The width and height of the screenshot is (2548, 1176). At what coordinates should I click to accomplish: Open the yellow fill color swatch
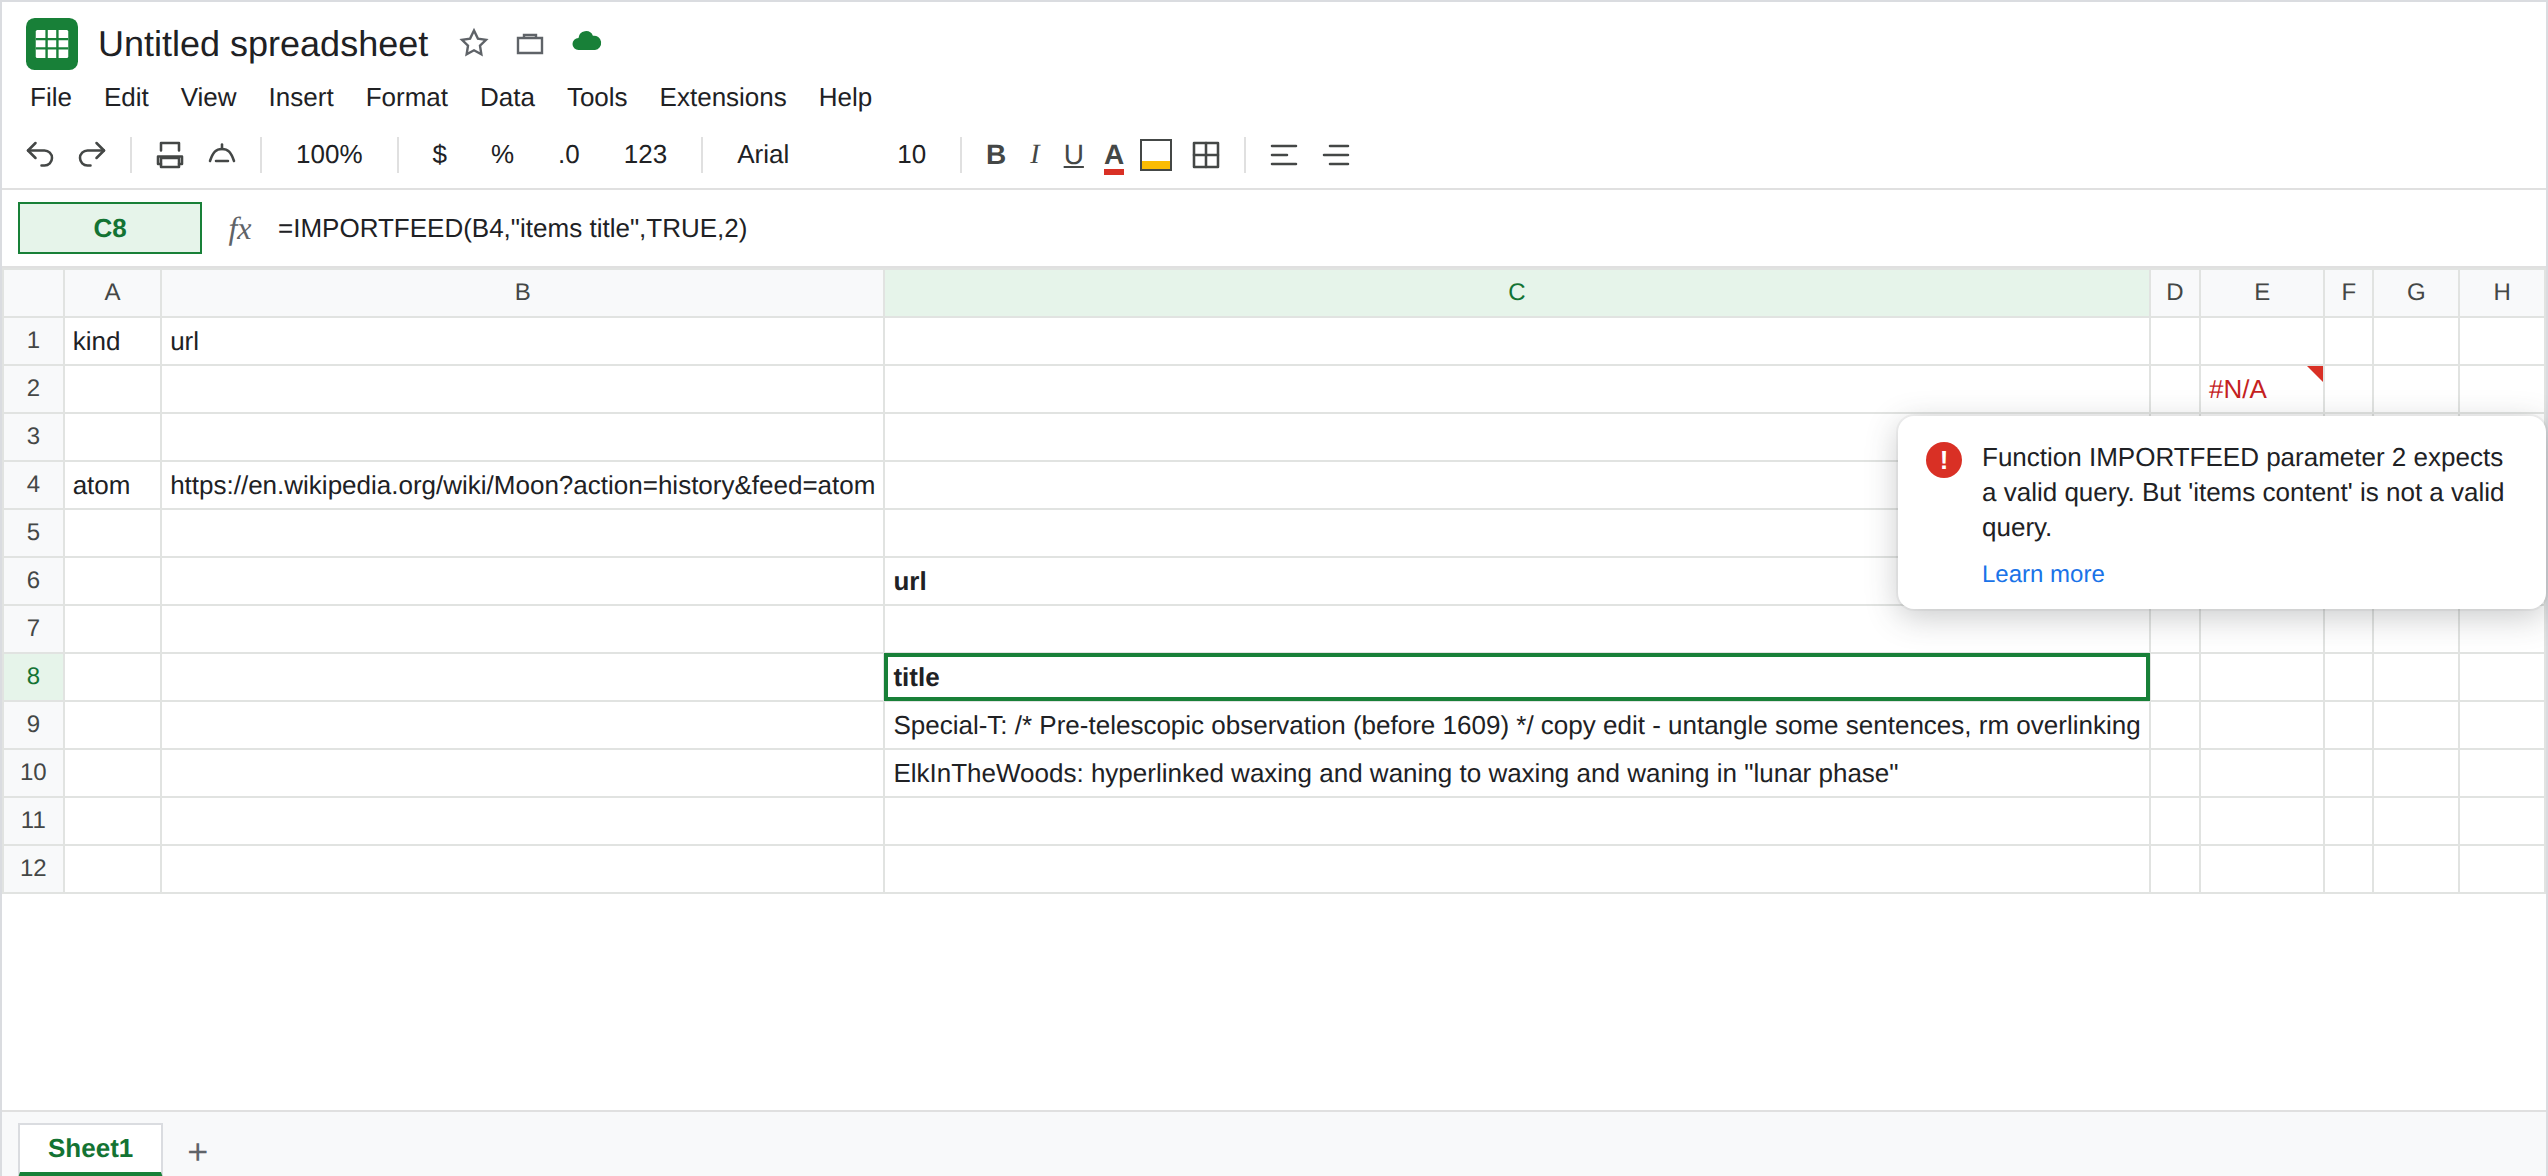(x=1156, y=155)
